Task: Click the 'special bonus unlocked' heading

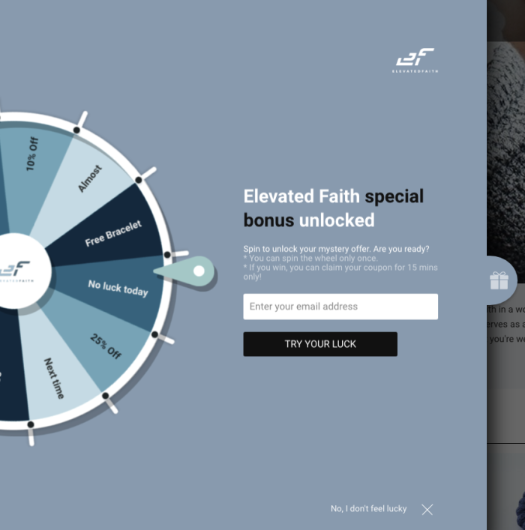Action: point(333,208)
